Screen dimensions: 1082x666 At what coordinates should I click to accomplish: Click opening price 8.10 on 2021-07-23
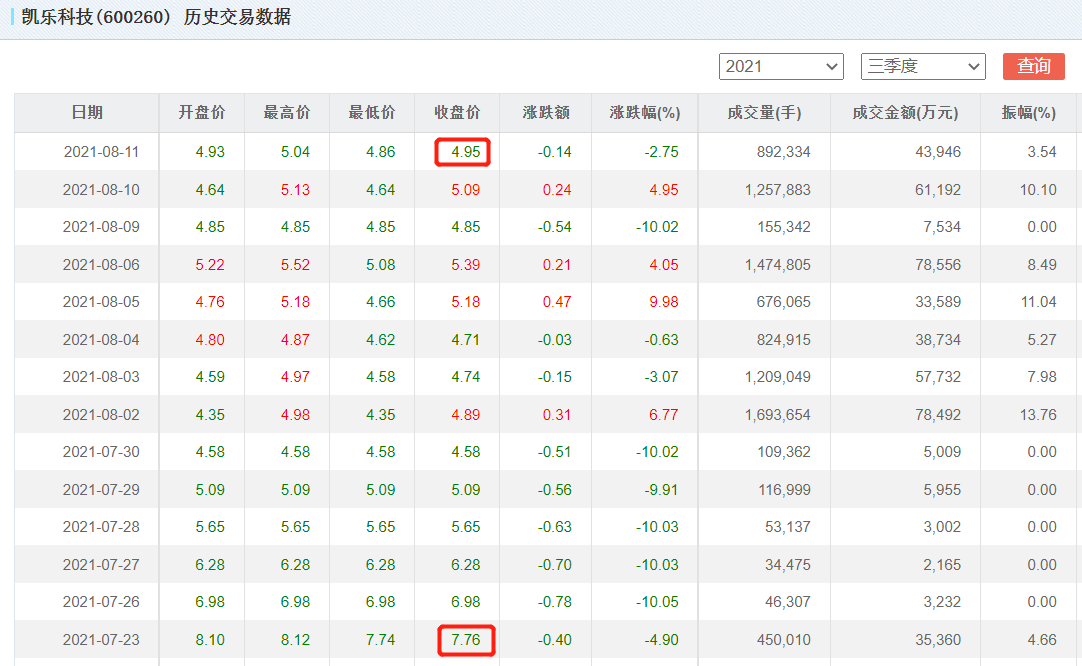pyautogui.click(x=210, y=640)
